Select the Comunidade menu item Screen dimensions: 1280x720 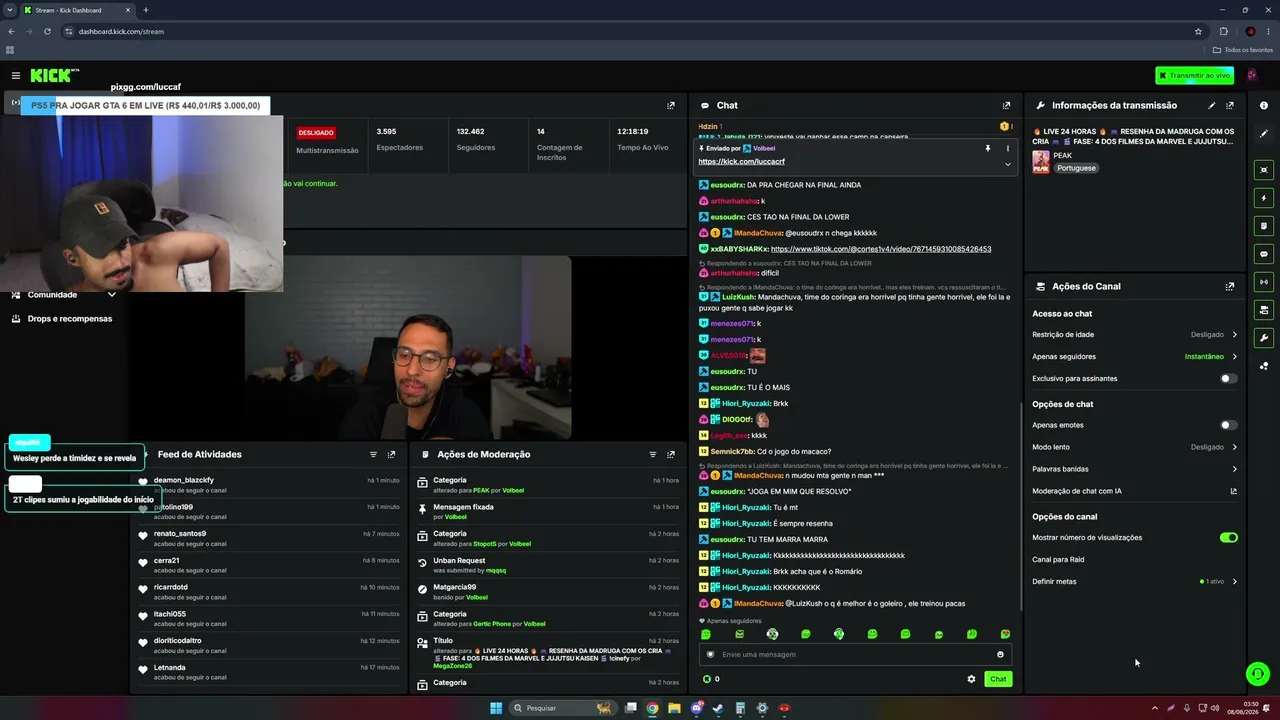[x=52, y=295]
